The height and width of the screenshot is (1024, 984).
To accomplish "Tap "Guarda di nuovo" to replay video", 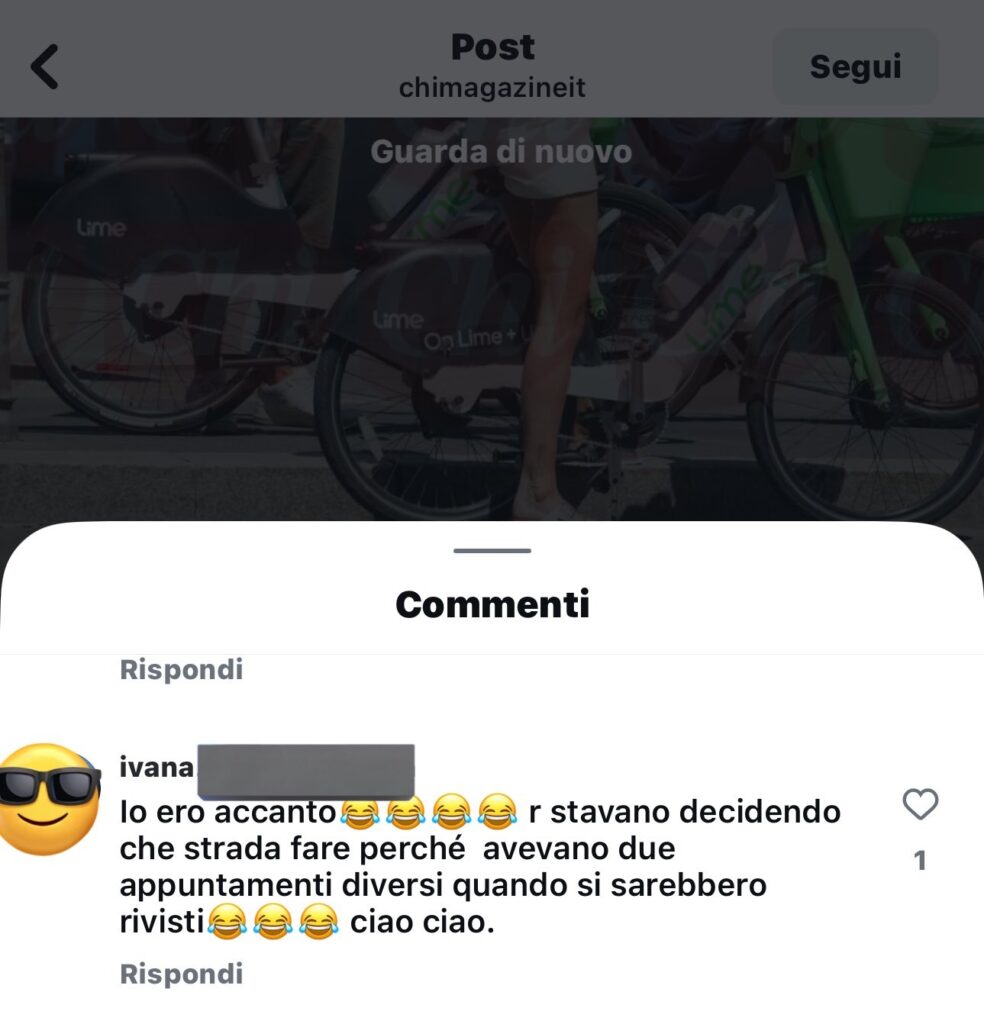I will pyautogui.click(x=501, y=152).
